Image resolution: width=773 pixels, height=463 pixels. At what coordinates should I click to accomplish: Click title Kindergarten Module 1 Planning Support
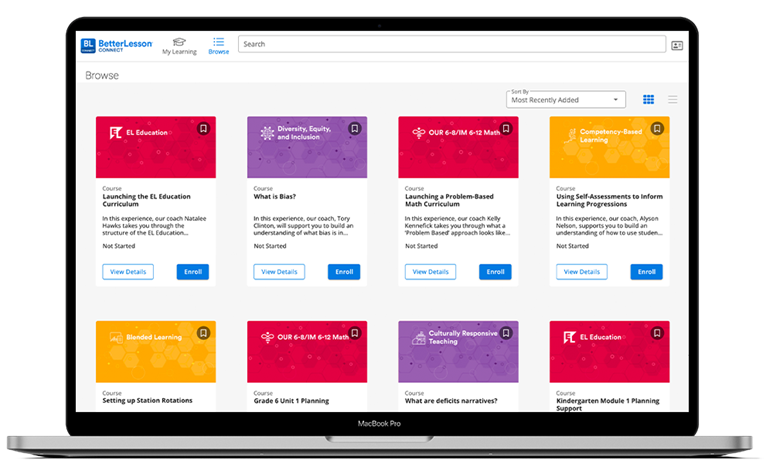[607, 404]
